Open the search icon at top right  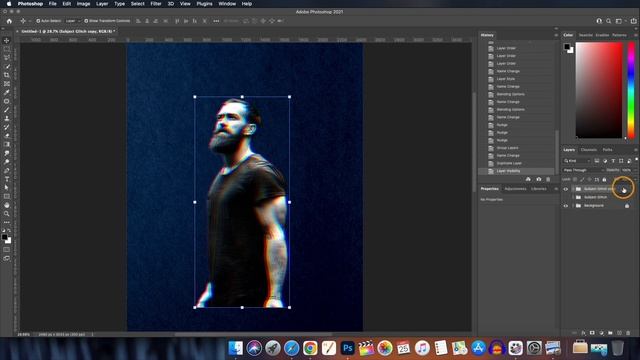[608, 21]
